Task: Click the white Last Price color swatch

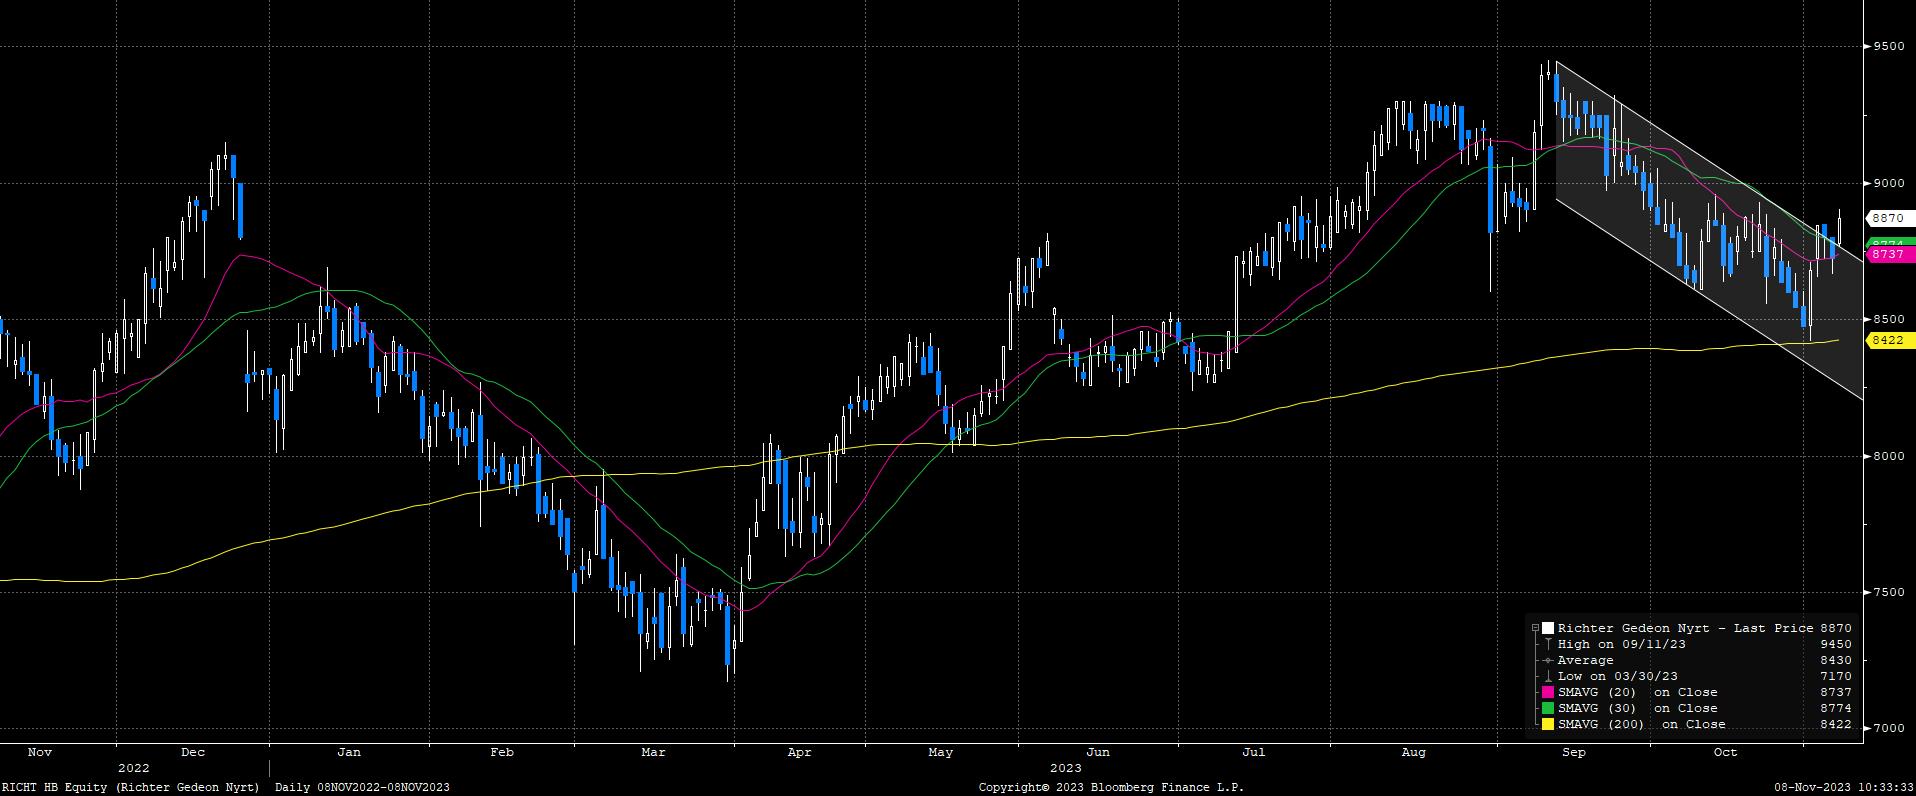Action: [x=1548, y=628]
